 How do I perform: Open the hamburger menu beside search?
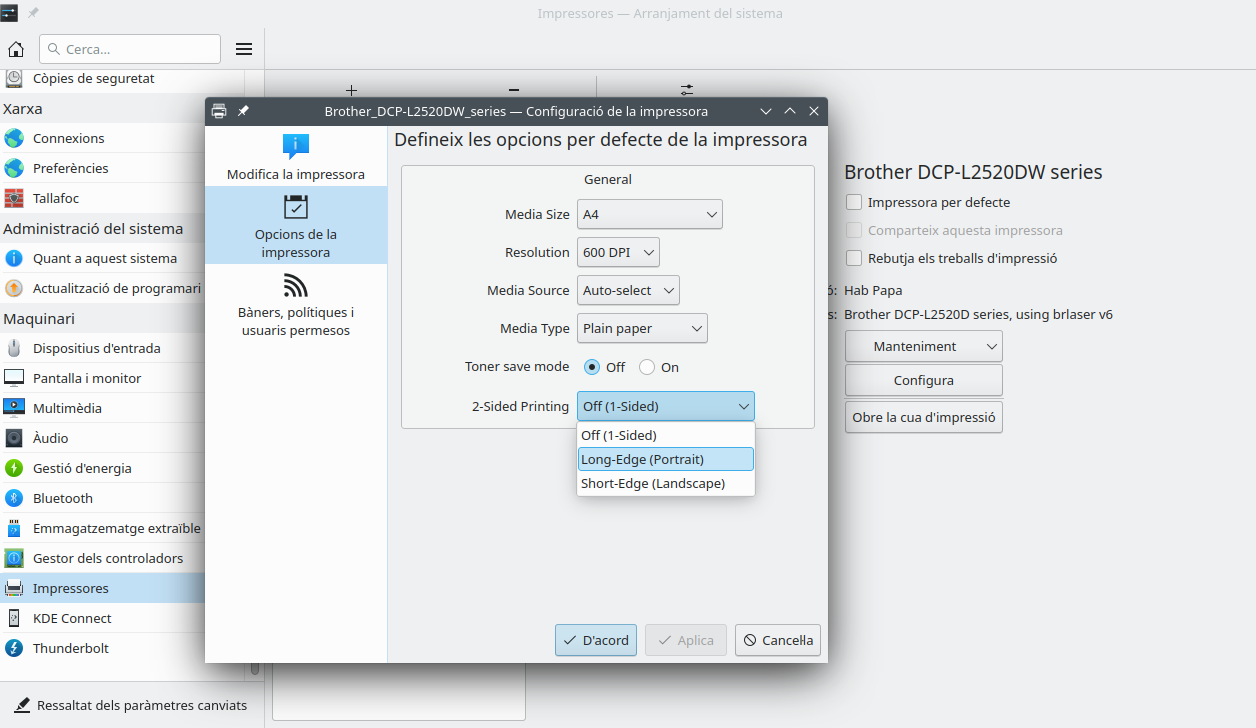point(244,49)
